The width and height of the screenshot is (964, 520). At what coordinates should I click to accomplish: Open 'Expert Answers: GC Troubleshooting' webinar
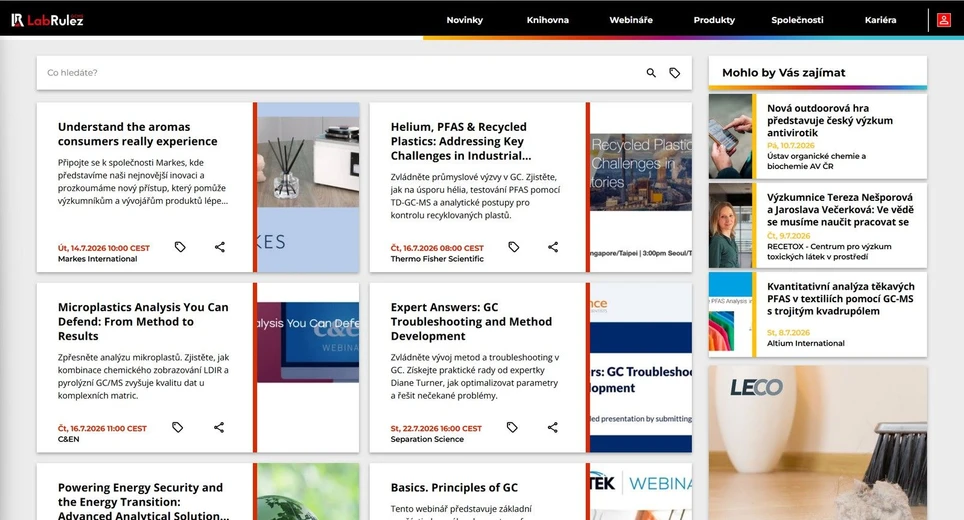(471, 321)
